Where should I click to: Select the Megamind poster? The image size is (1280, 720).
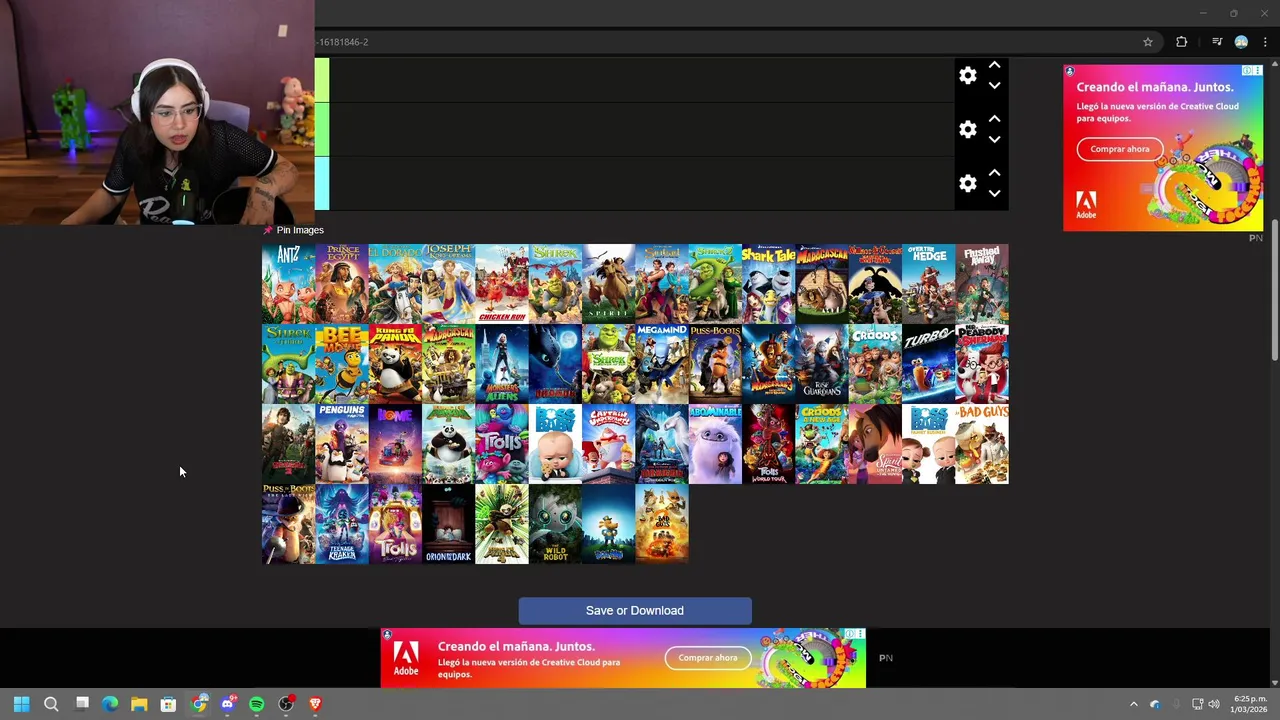(662, 364)
